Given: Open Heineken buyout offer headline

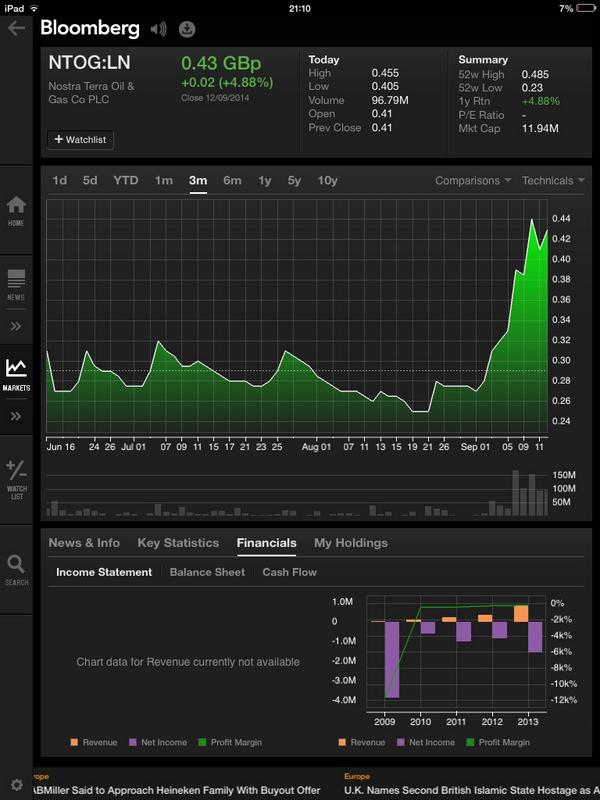Looking at the screenshot, I should [177, 791].
